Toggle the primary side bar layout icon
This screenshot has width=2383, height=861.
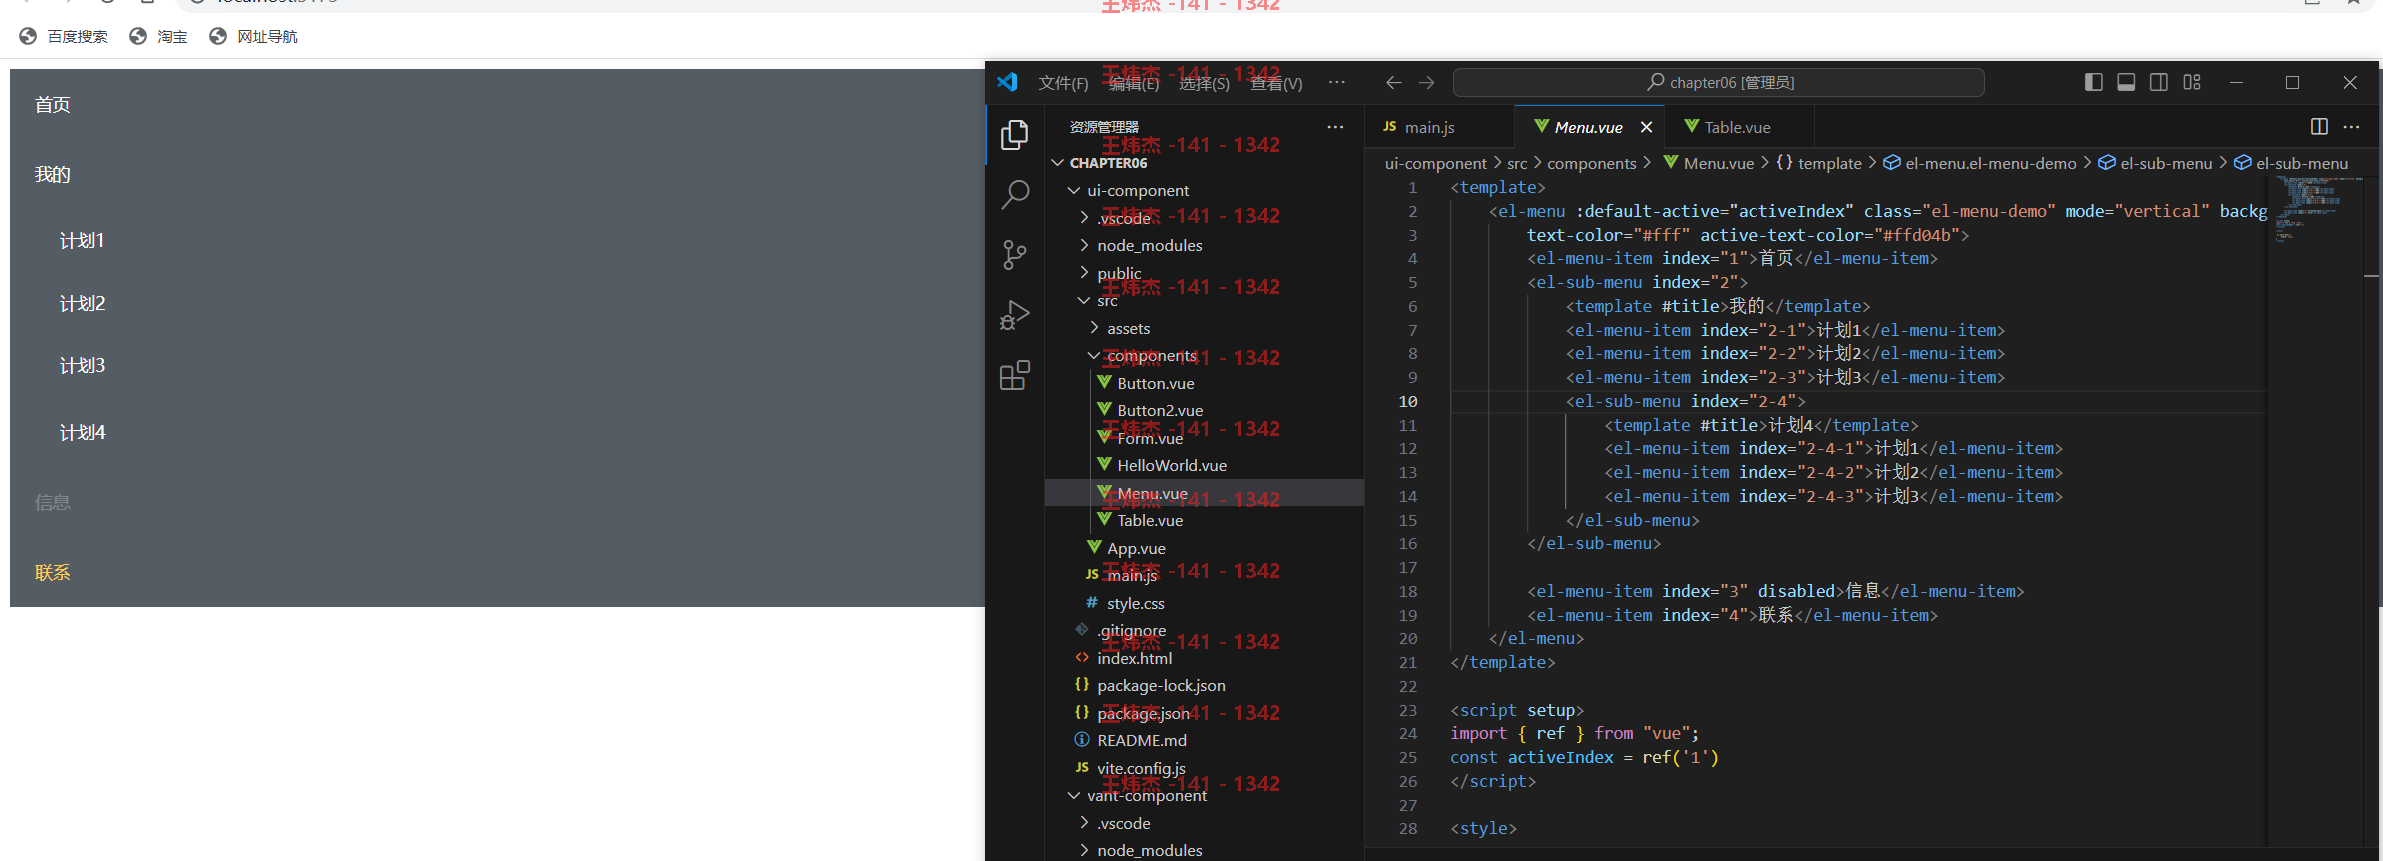(2093, 82)
